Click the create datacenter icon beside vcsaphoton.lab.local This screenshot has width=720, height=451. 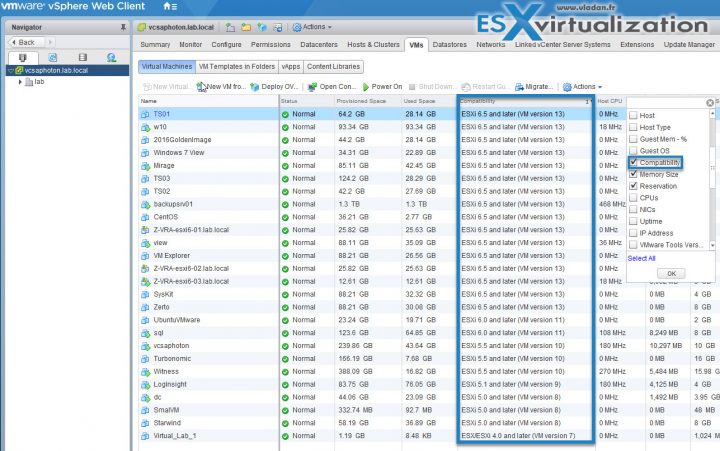(x=231, y=28)
